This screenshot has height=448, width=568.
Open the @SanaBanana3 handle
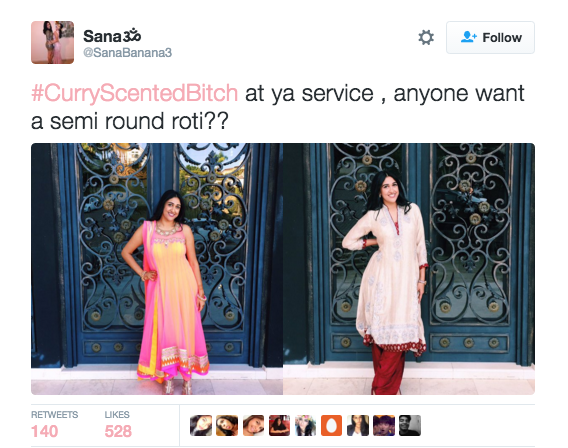coord(128,53)
